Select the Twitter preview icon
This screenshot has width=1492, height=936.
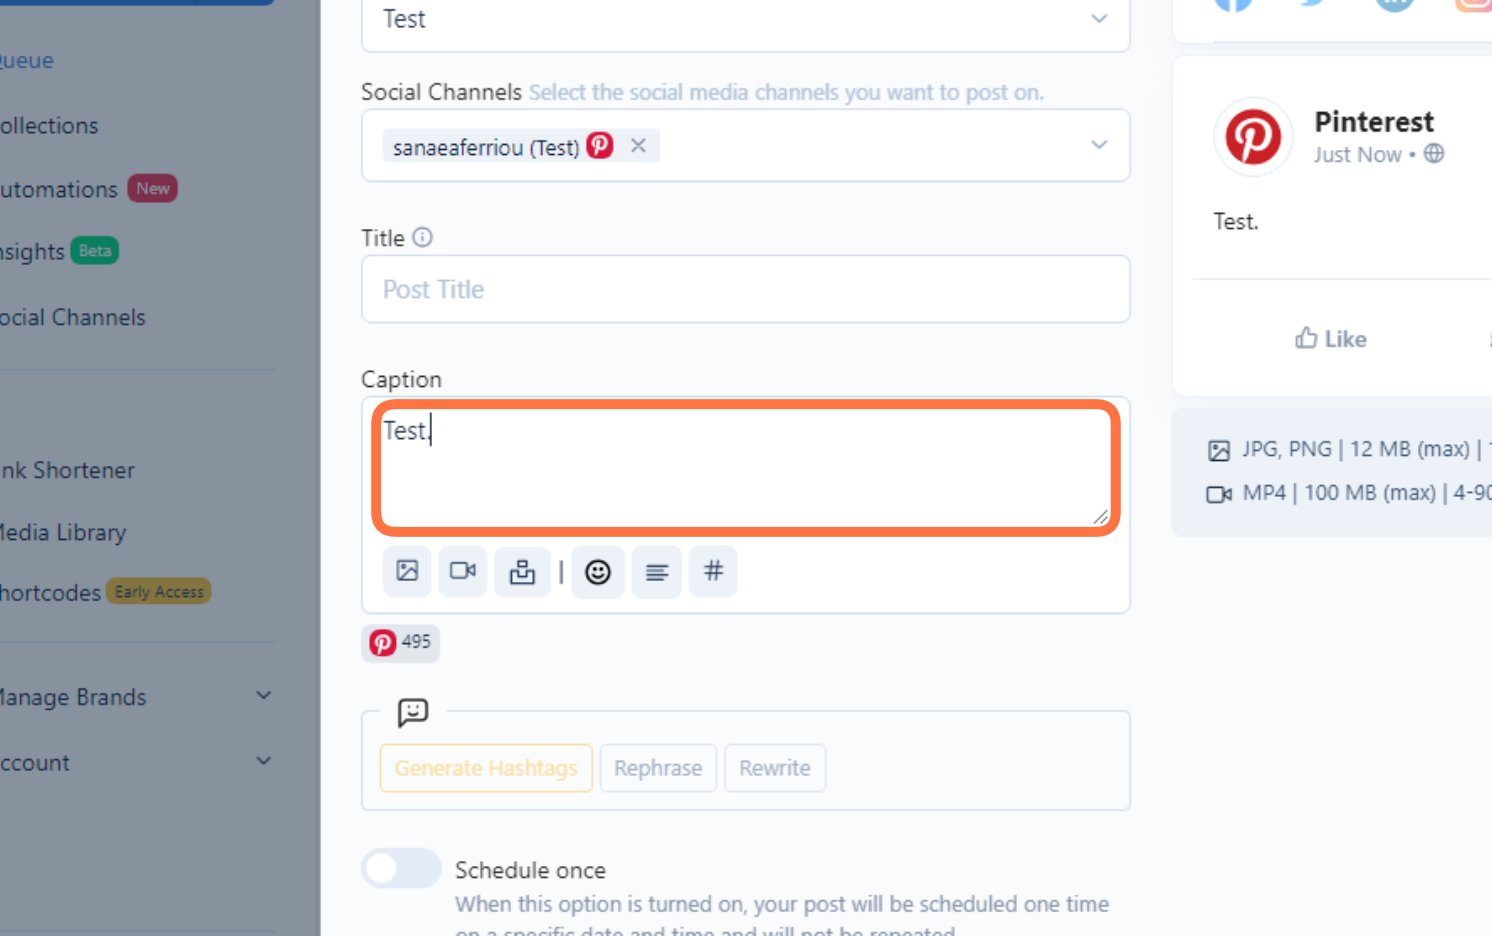(1311, 4)
